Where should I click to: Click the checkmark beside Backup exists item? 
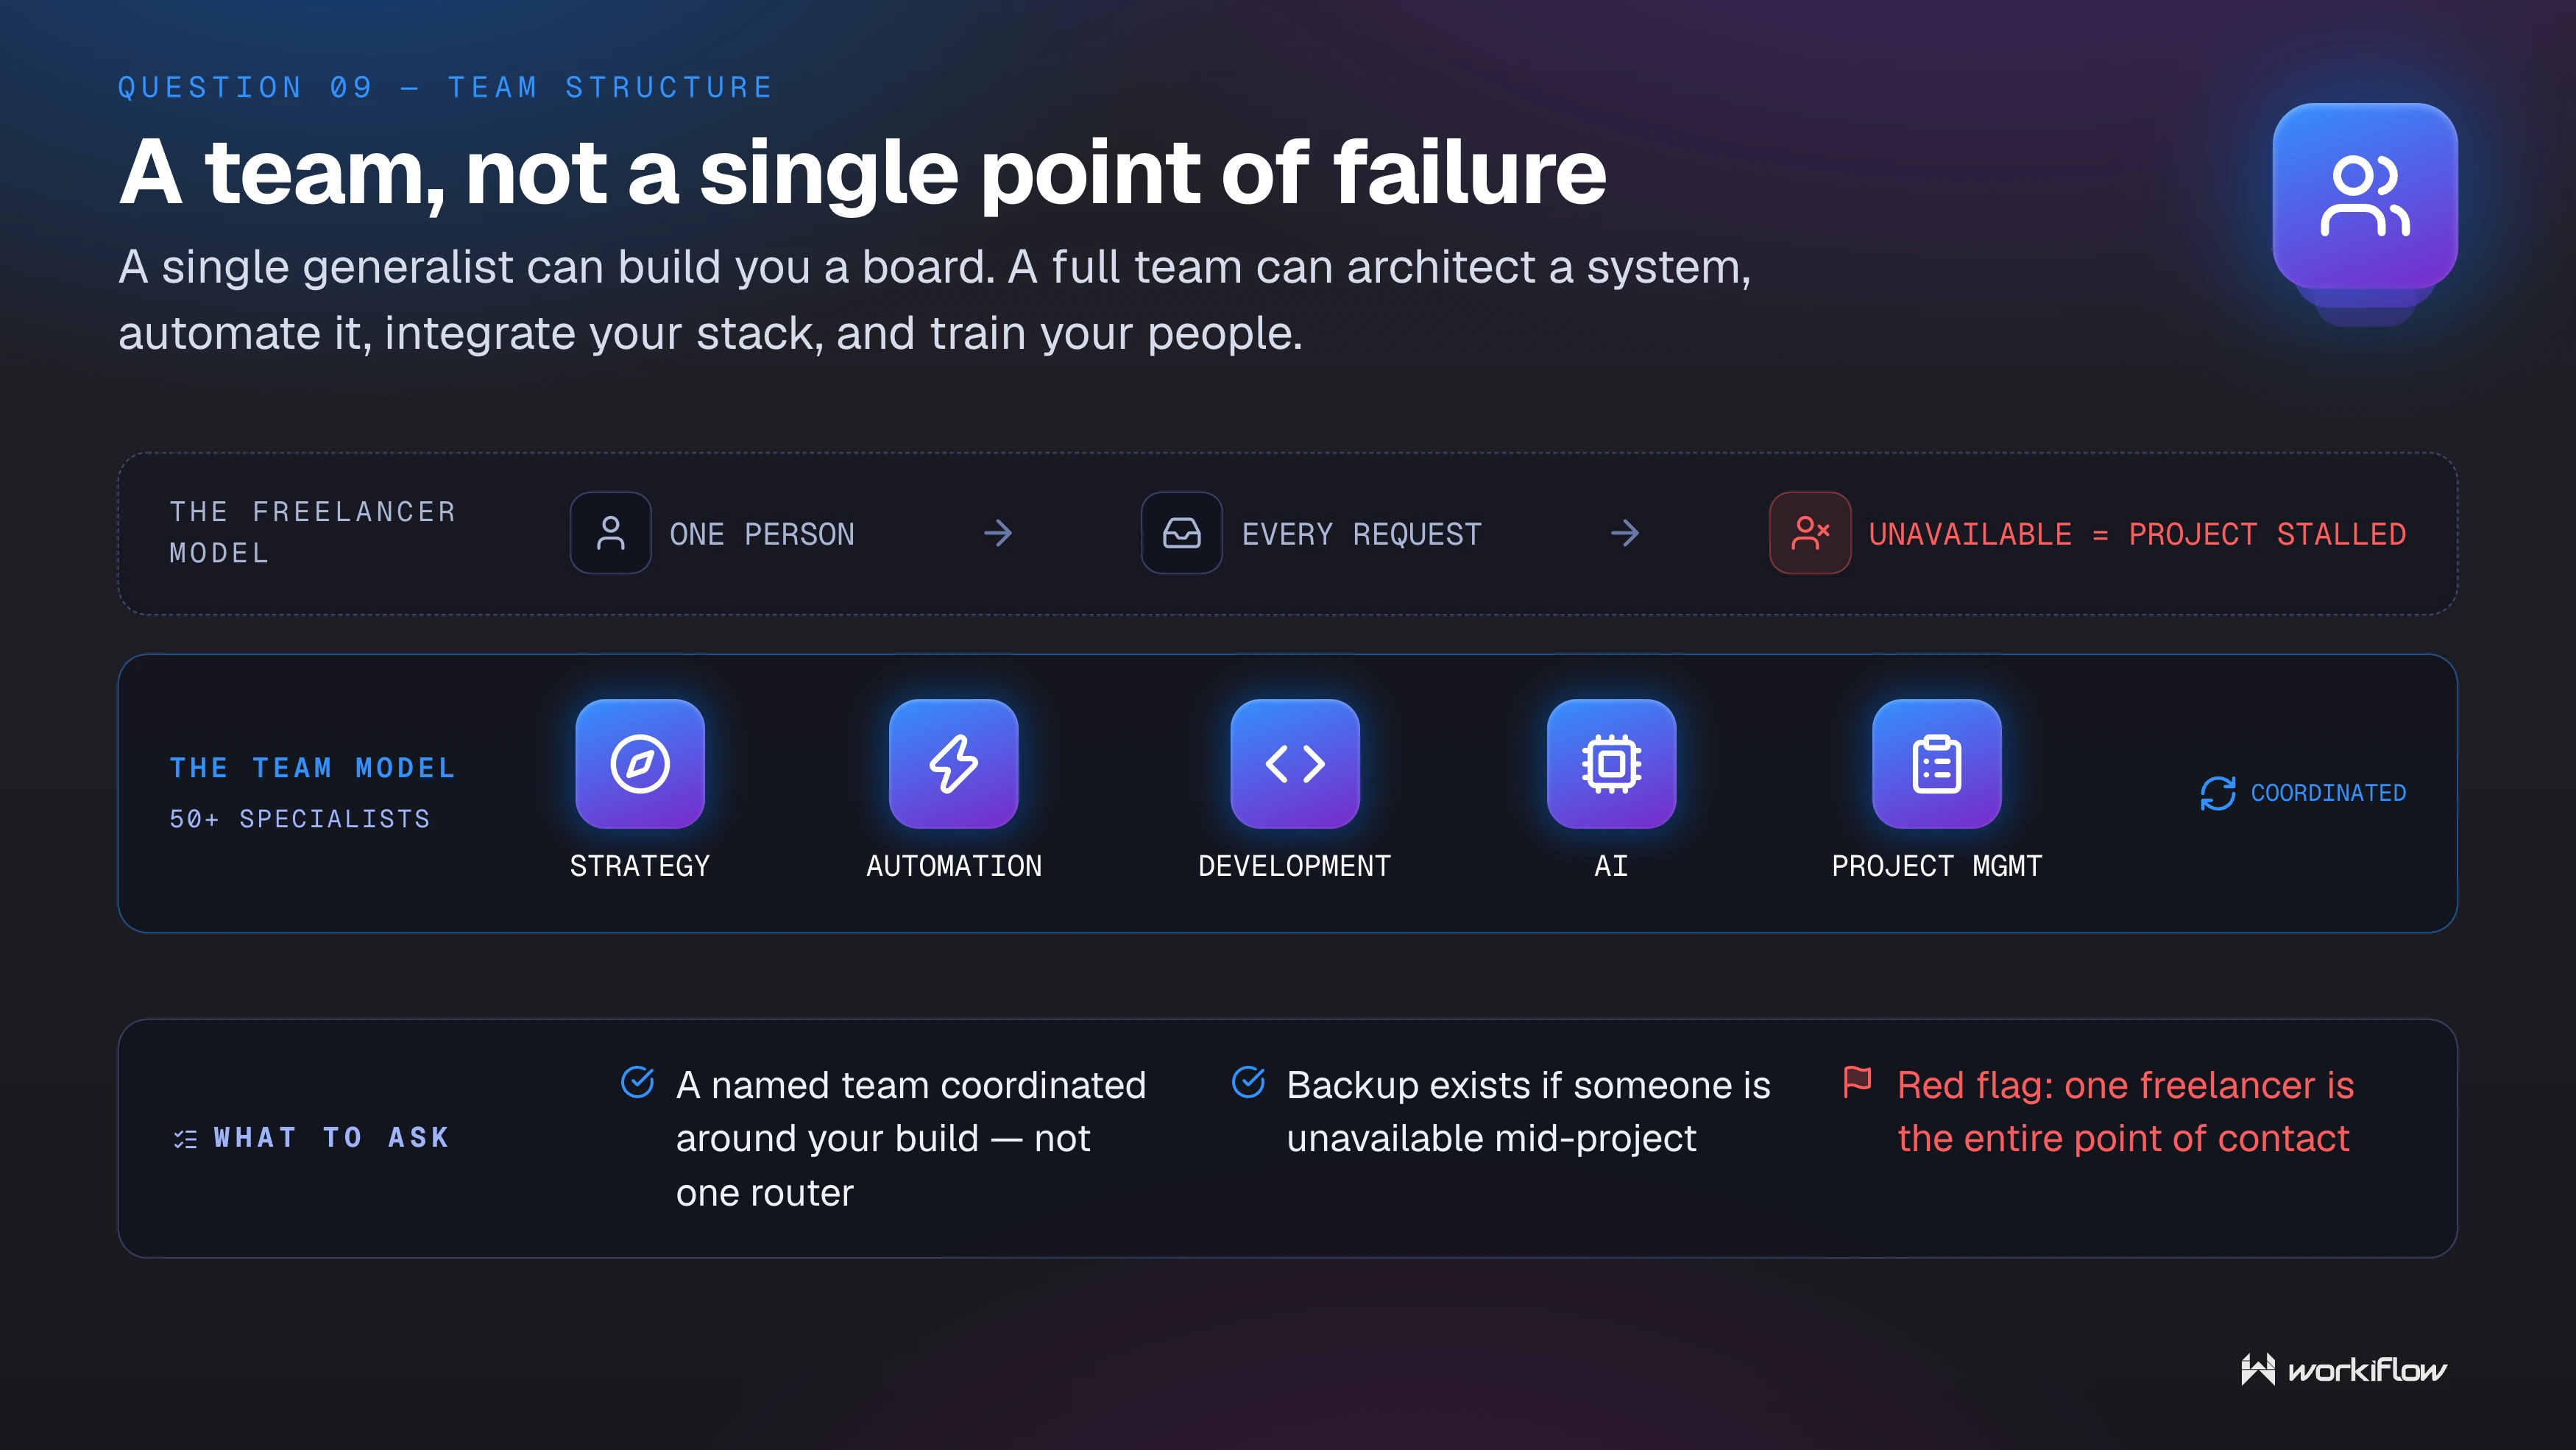tap(1249, 1082)
